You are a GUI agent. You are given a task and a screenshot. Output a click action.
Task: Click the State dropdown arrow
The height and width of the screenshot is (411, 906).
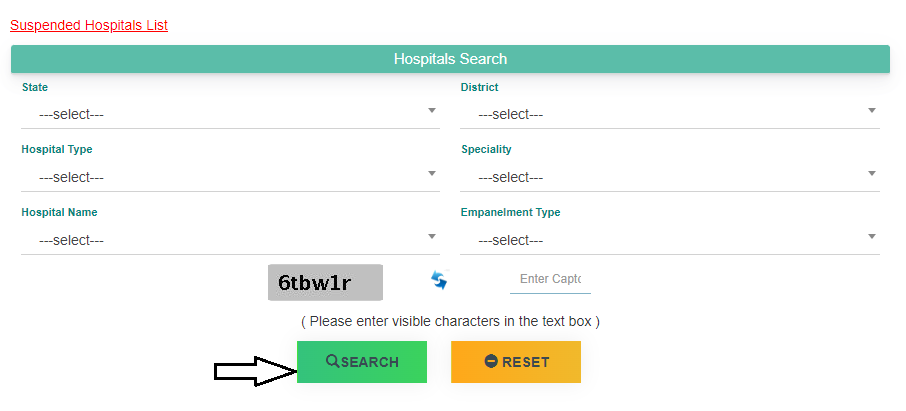point(432,110)
